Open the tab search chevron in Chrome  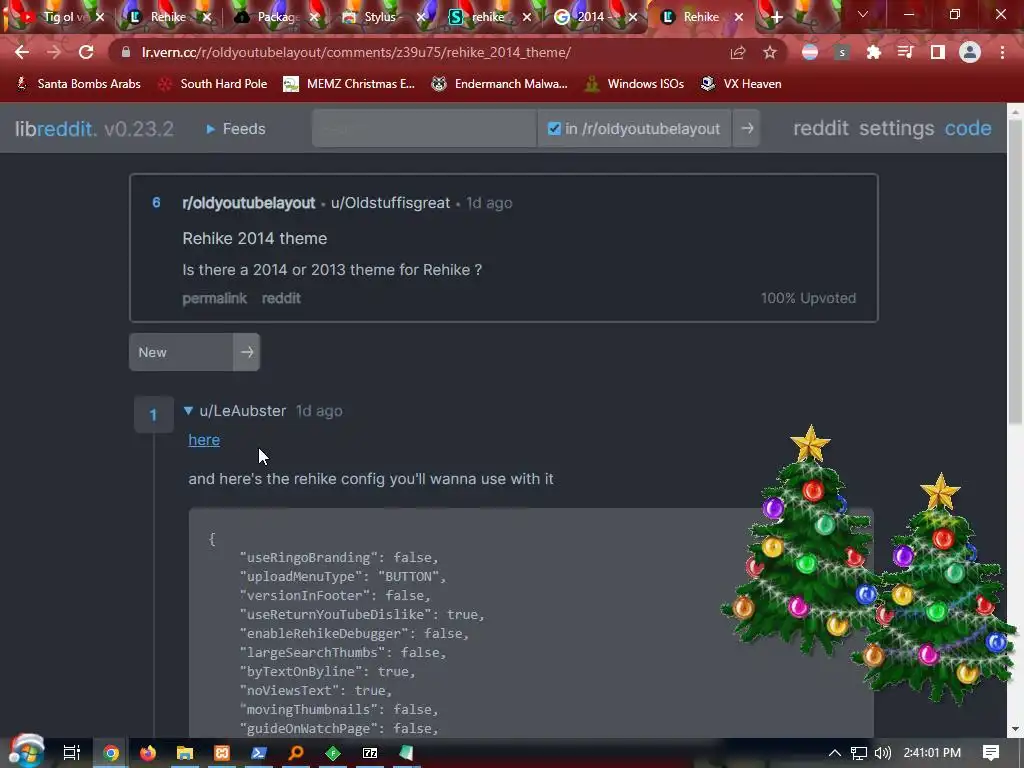coord(863,14)
